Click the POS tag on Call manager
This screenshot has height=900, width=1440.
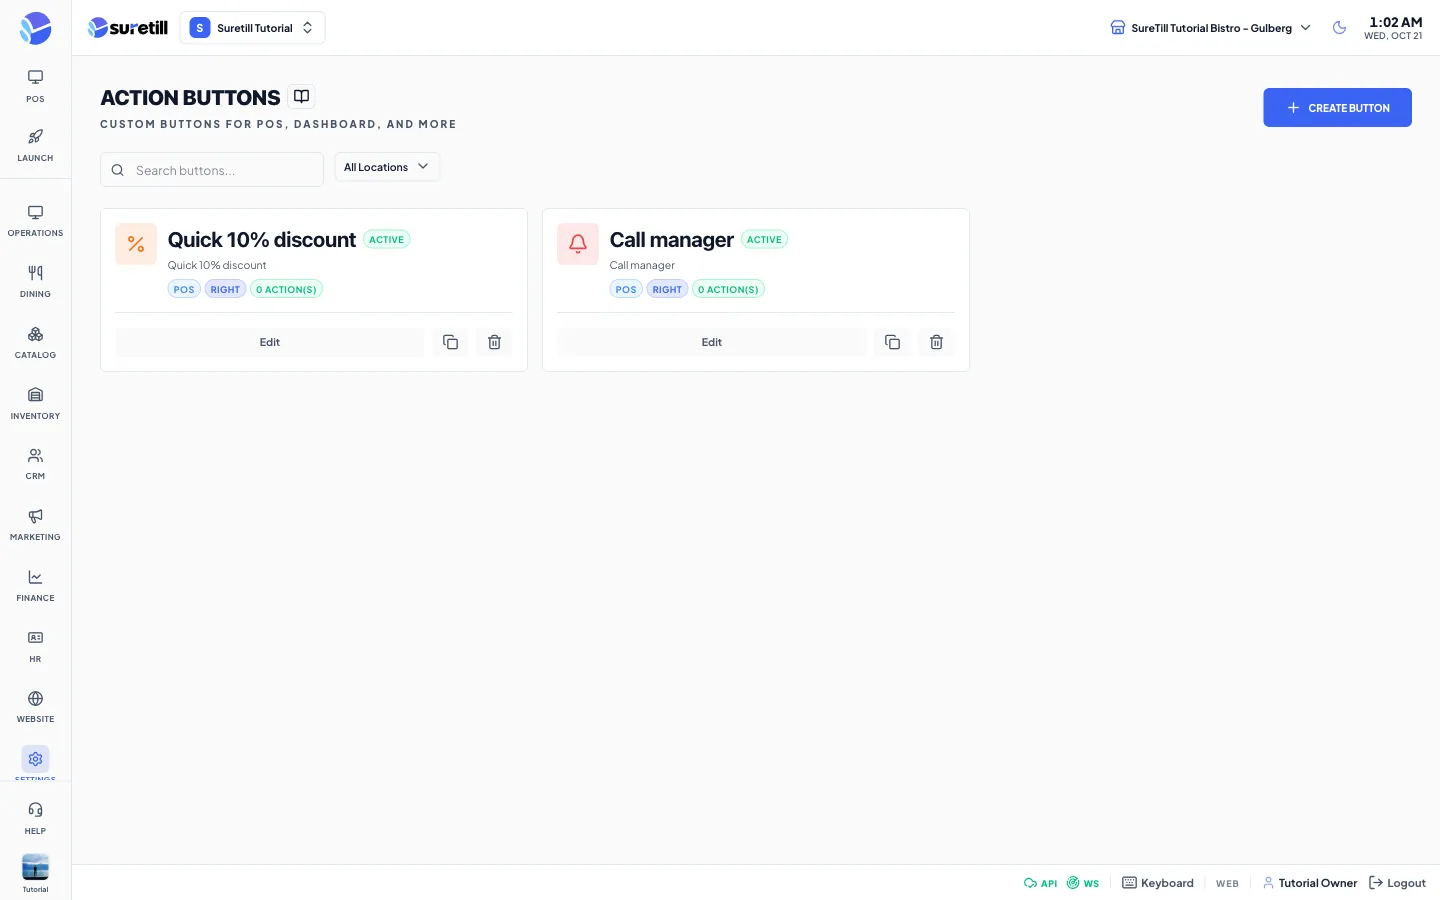[626, 290]
